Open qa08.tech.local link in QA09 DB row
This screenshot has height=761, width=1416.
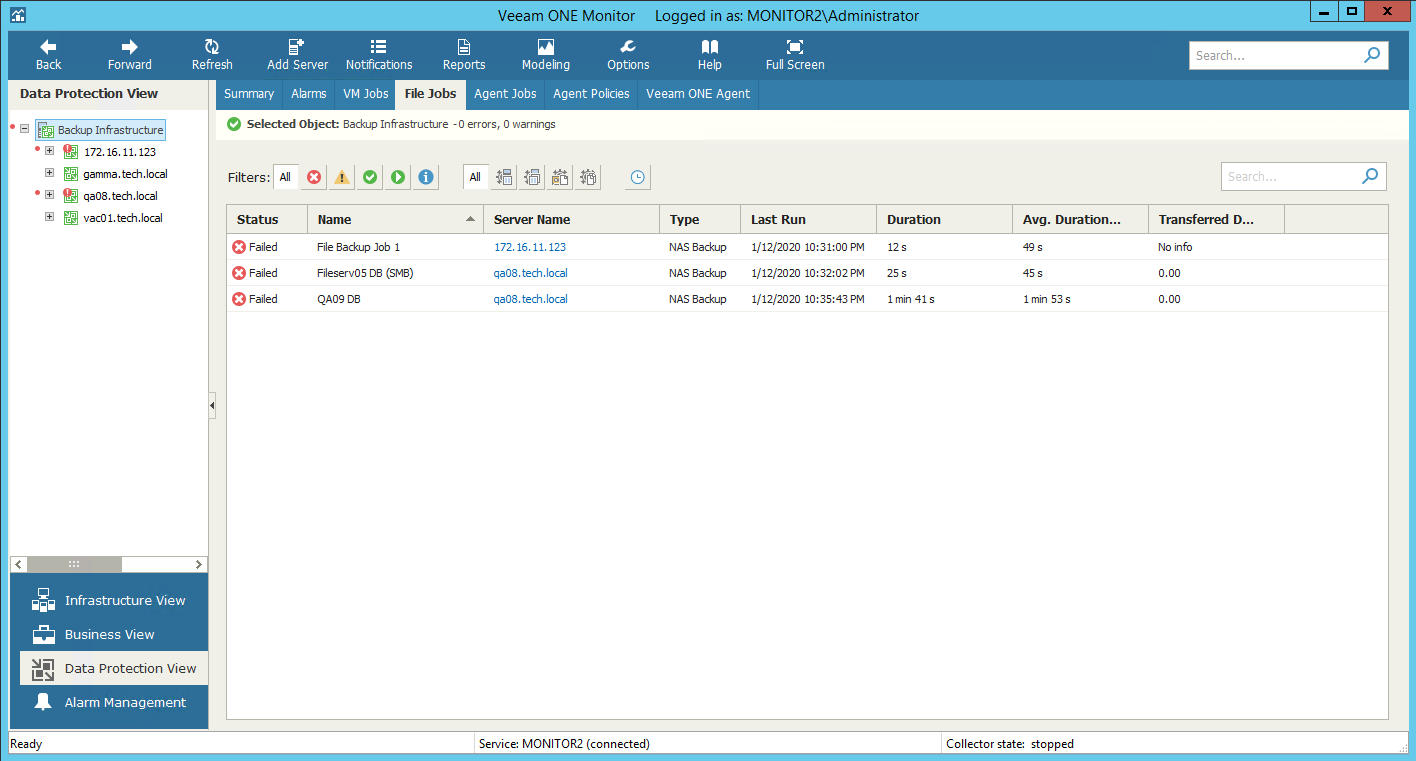[x=531, y=299]
